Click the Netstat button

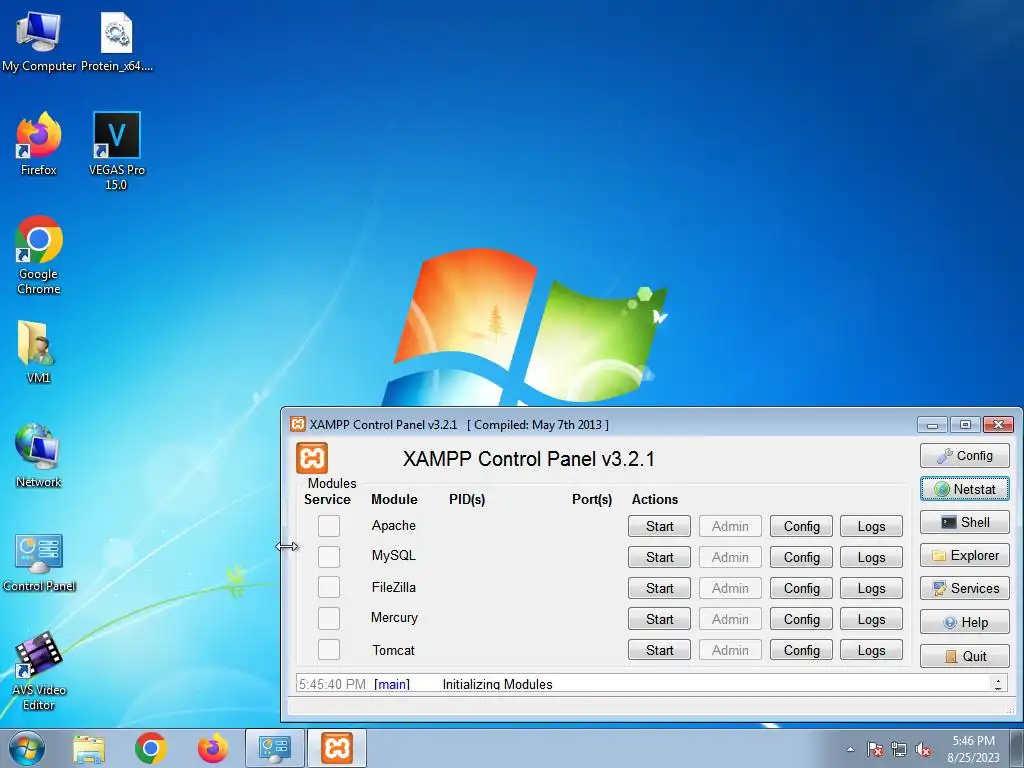[965, 489]
